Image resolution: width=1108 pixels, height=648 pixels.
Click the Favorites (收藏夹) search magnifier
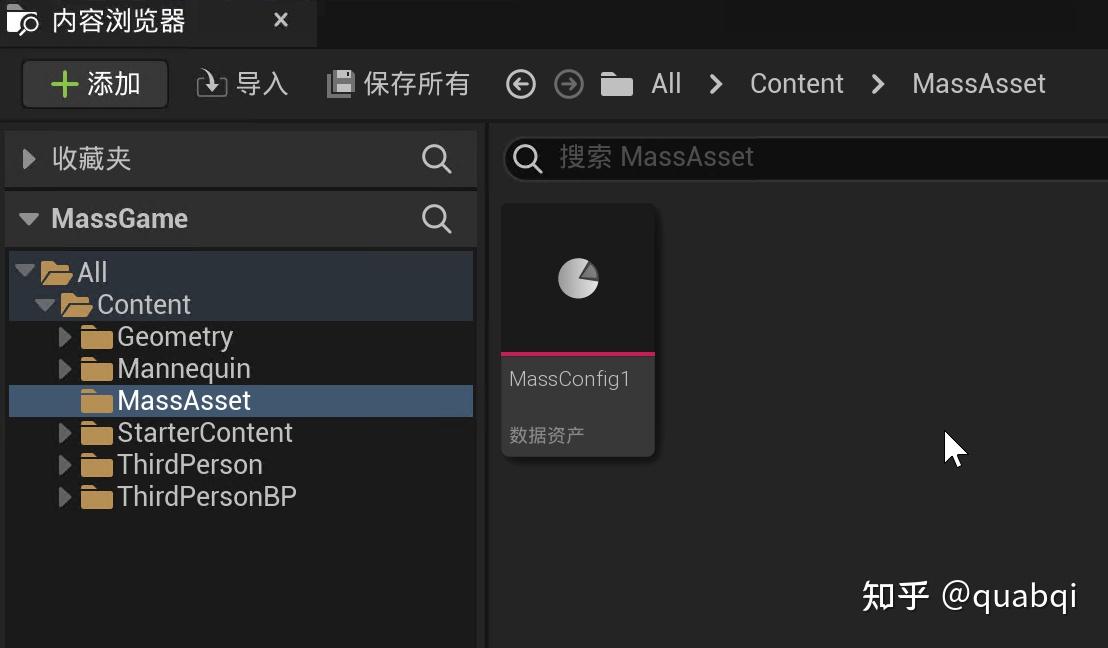pyautogui.click(x=436, y=158)
